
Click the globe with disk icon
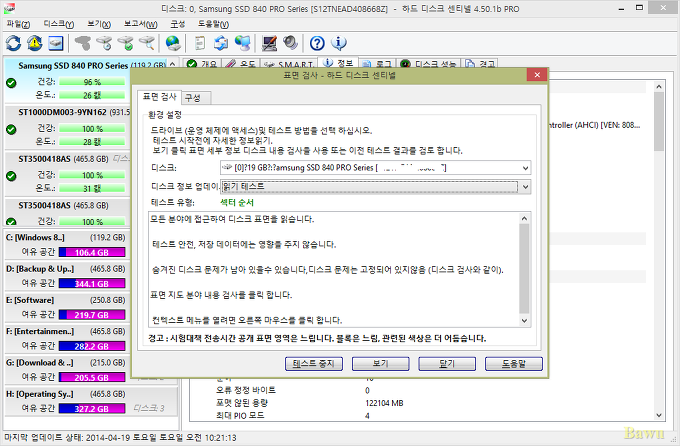(x=173, y=43)
